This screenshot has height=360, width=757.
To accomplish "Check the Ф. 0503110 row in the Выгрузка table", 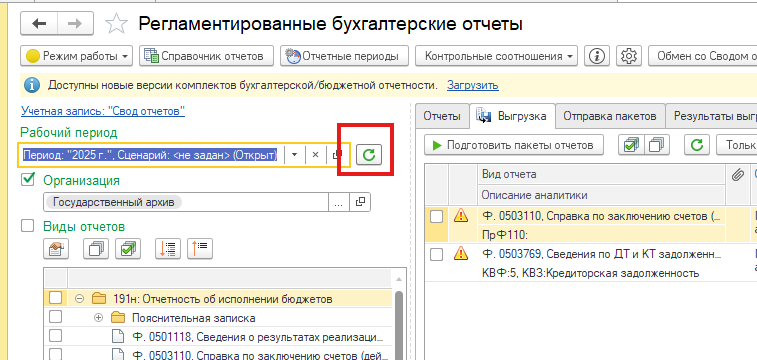I will 436,217.
